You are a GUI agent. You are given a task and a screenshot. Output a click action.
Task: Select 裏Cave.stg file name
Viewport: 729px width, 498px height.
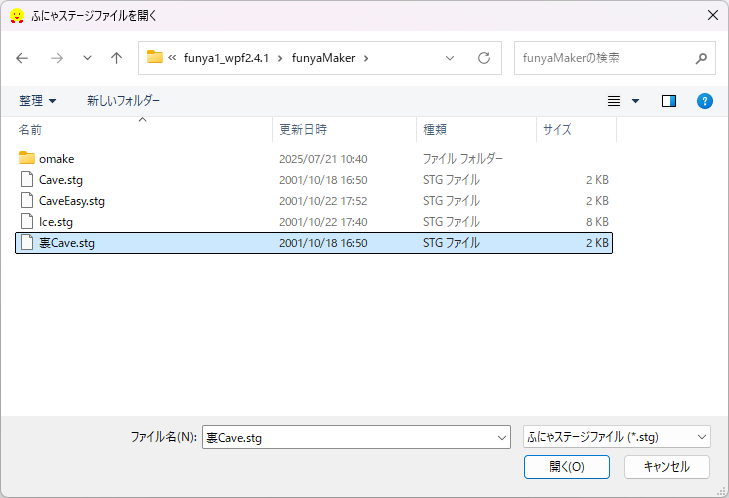click(x=67, y=243)
